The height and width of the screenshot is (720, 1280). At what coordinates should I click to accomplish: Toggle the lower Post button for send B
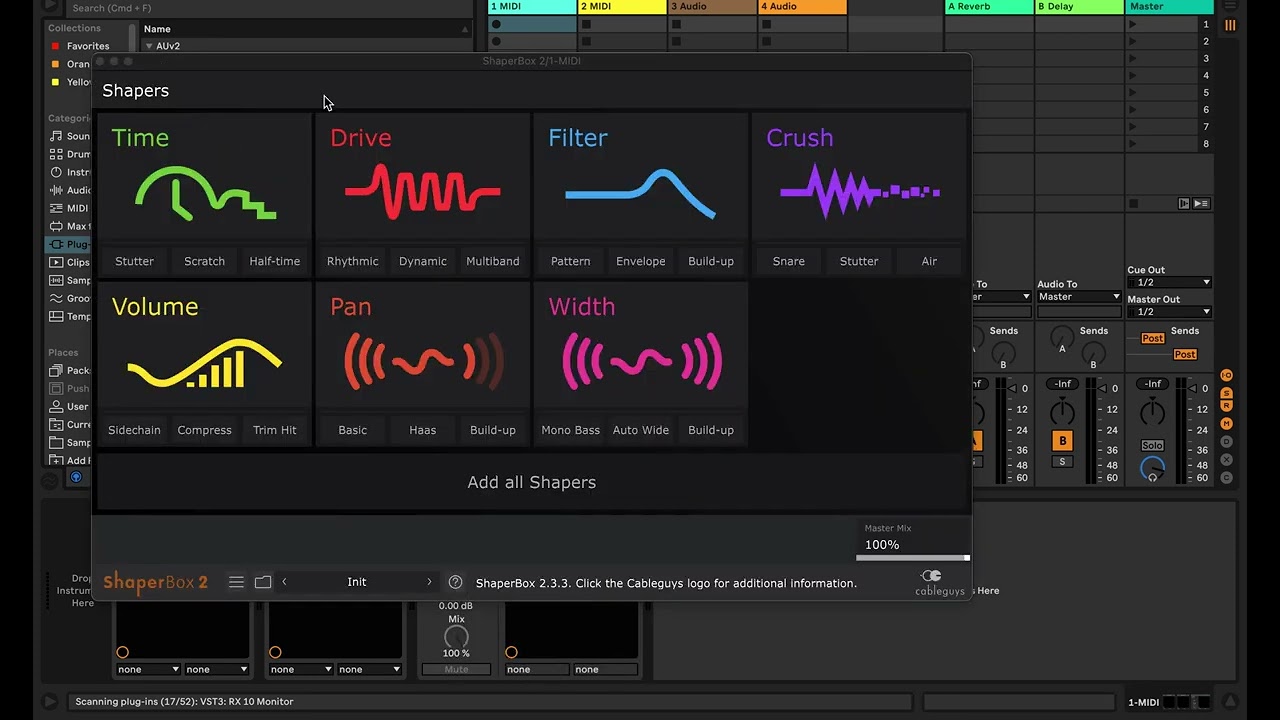pos(1185,354)
